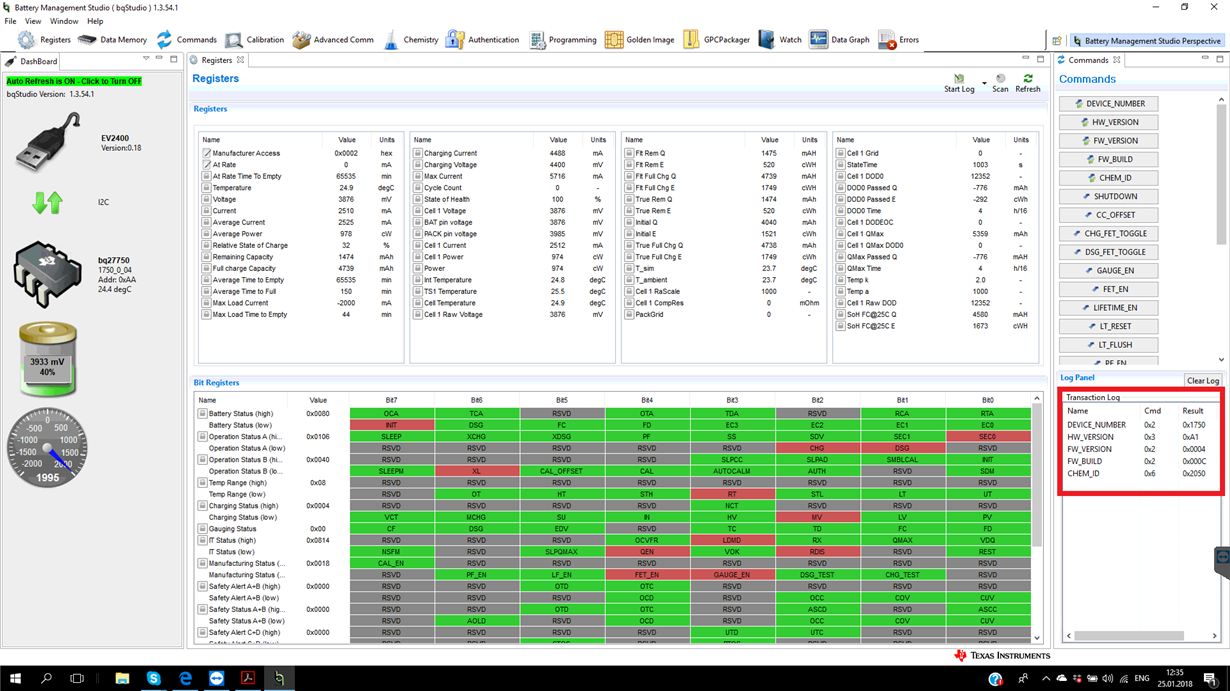Toggle lock icon beside Charging Current

tap(418, 153)
